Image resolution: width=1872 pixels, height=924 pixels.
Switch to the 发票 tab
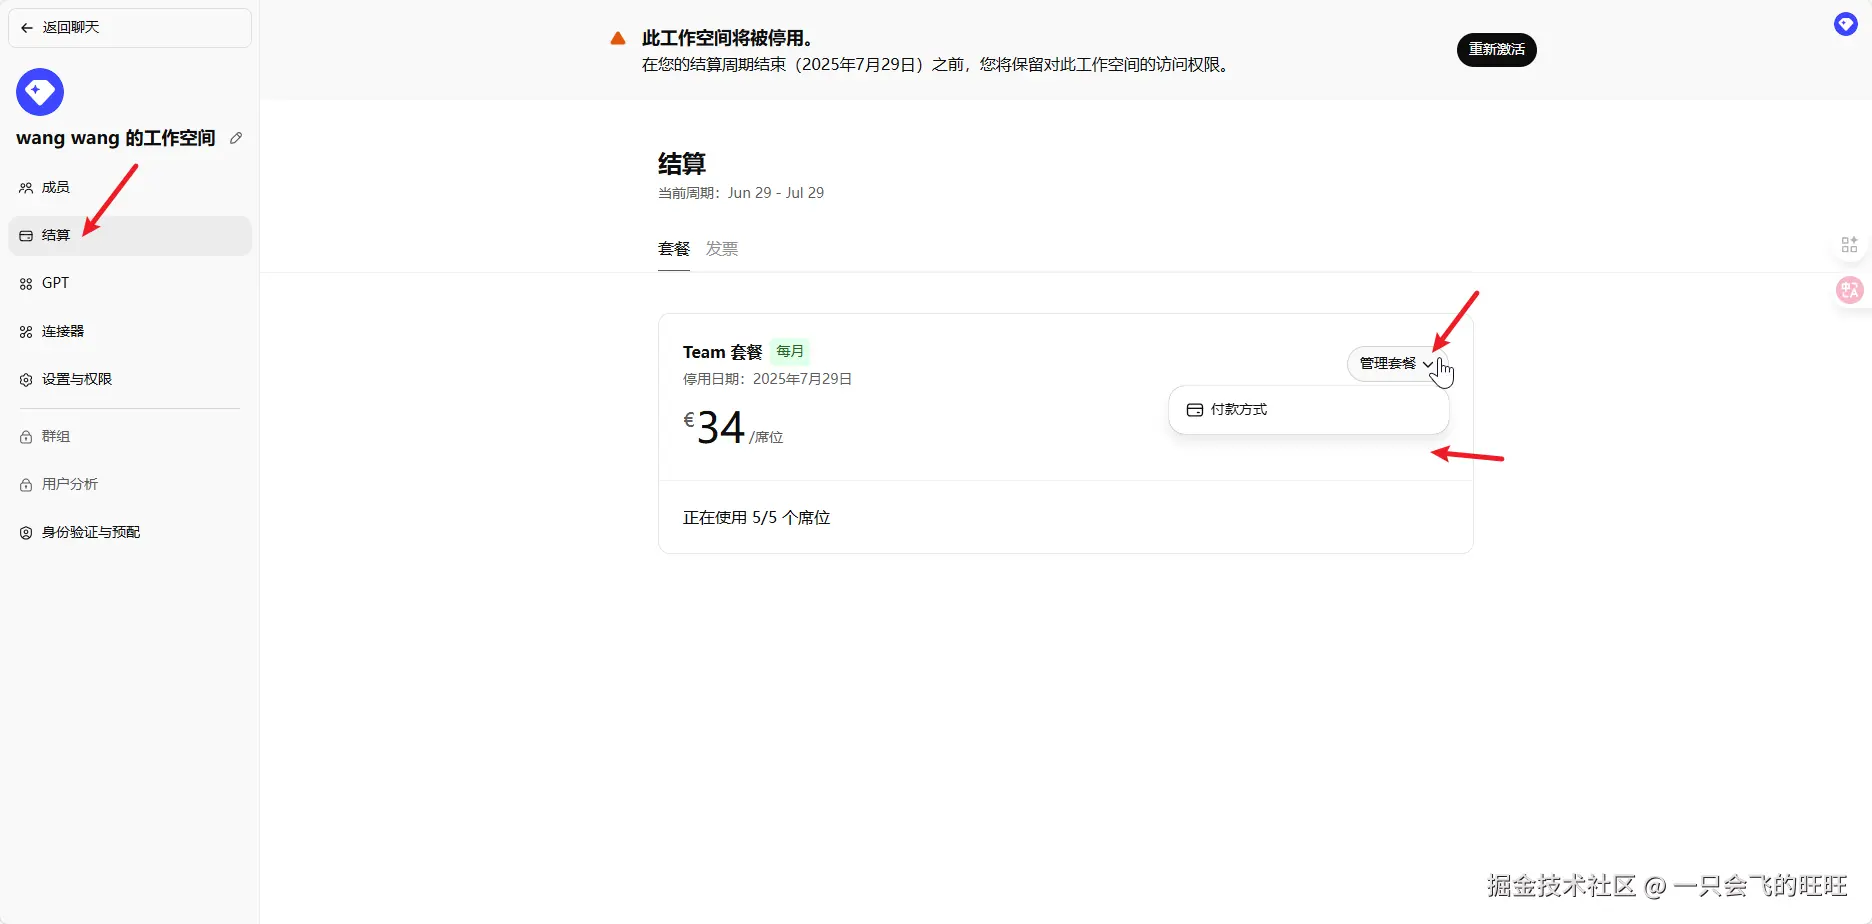pos(722,249)
